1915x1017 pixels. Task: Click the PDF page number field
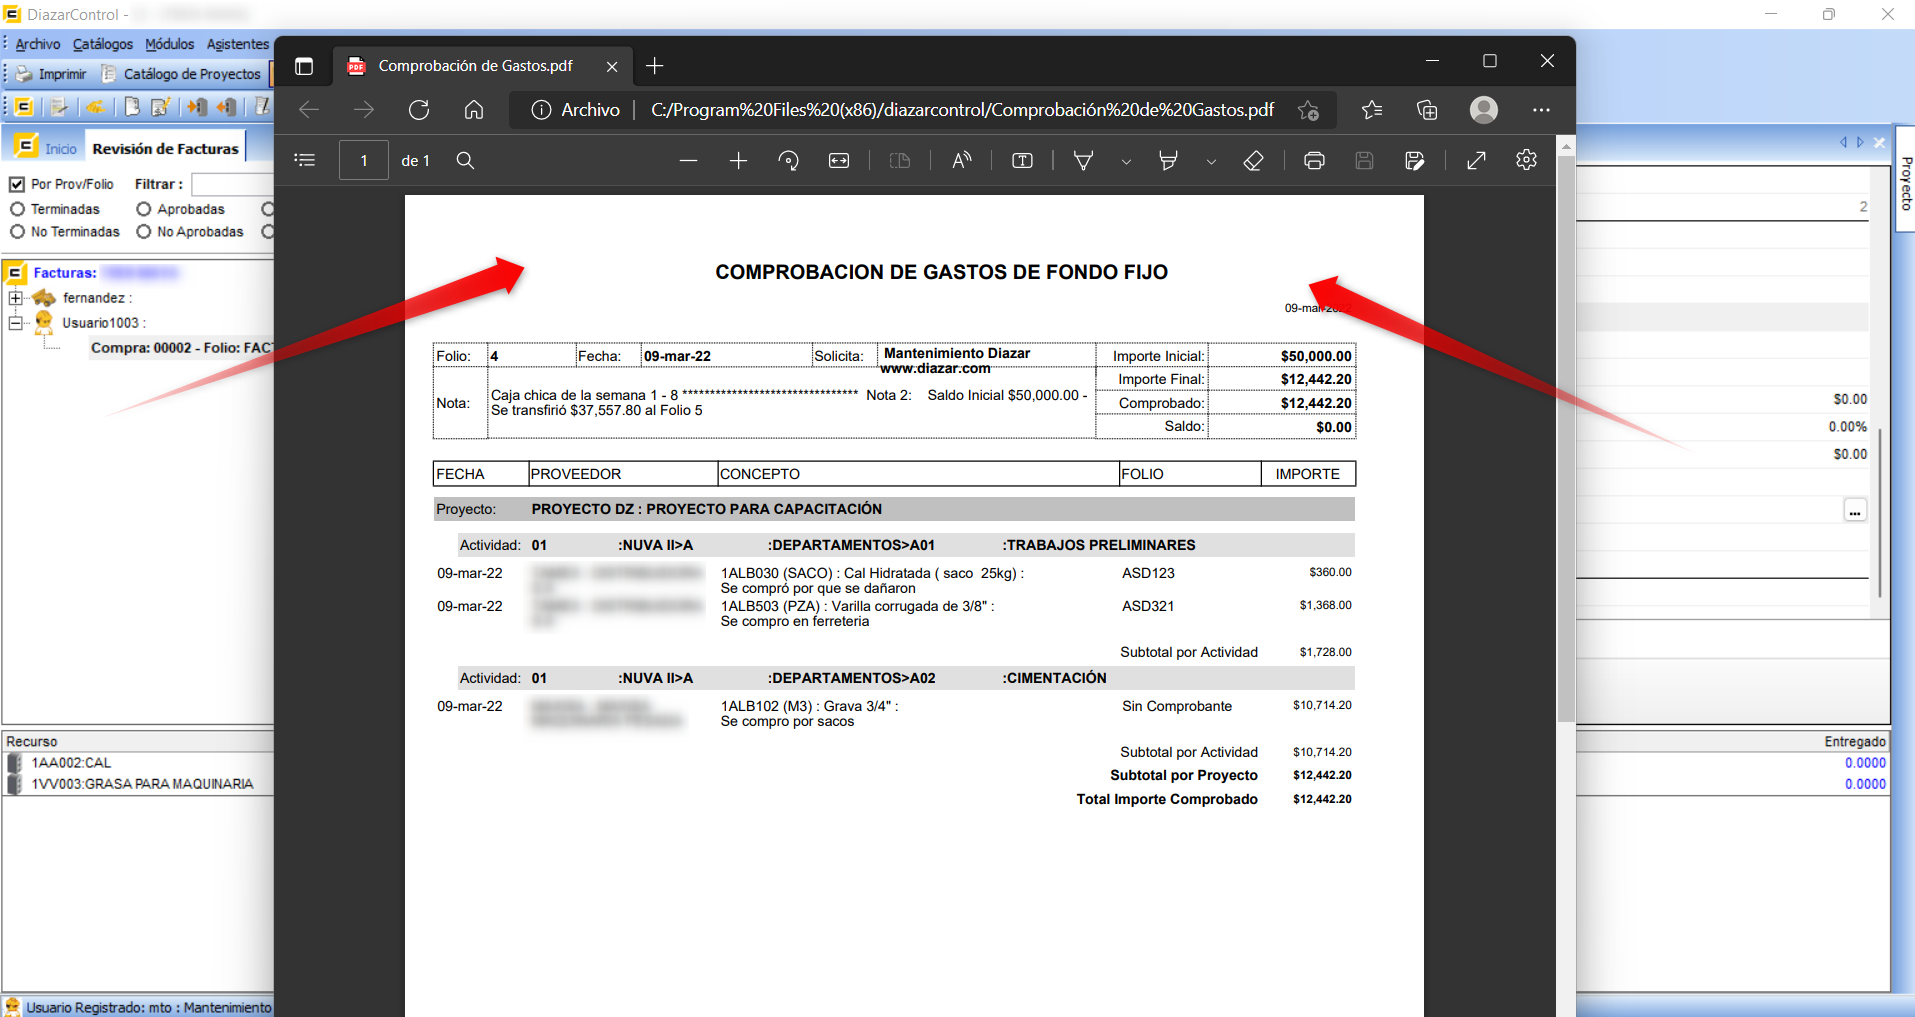point(364,161)
